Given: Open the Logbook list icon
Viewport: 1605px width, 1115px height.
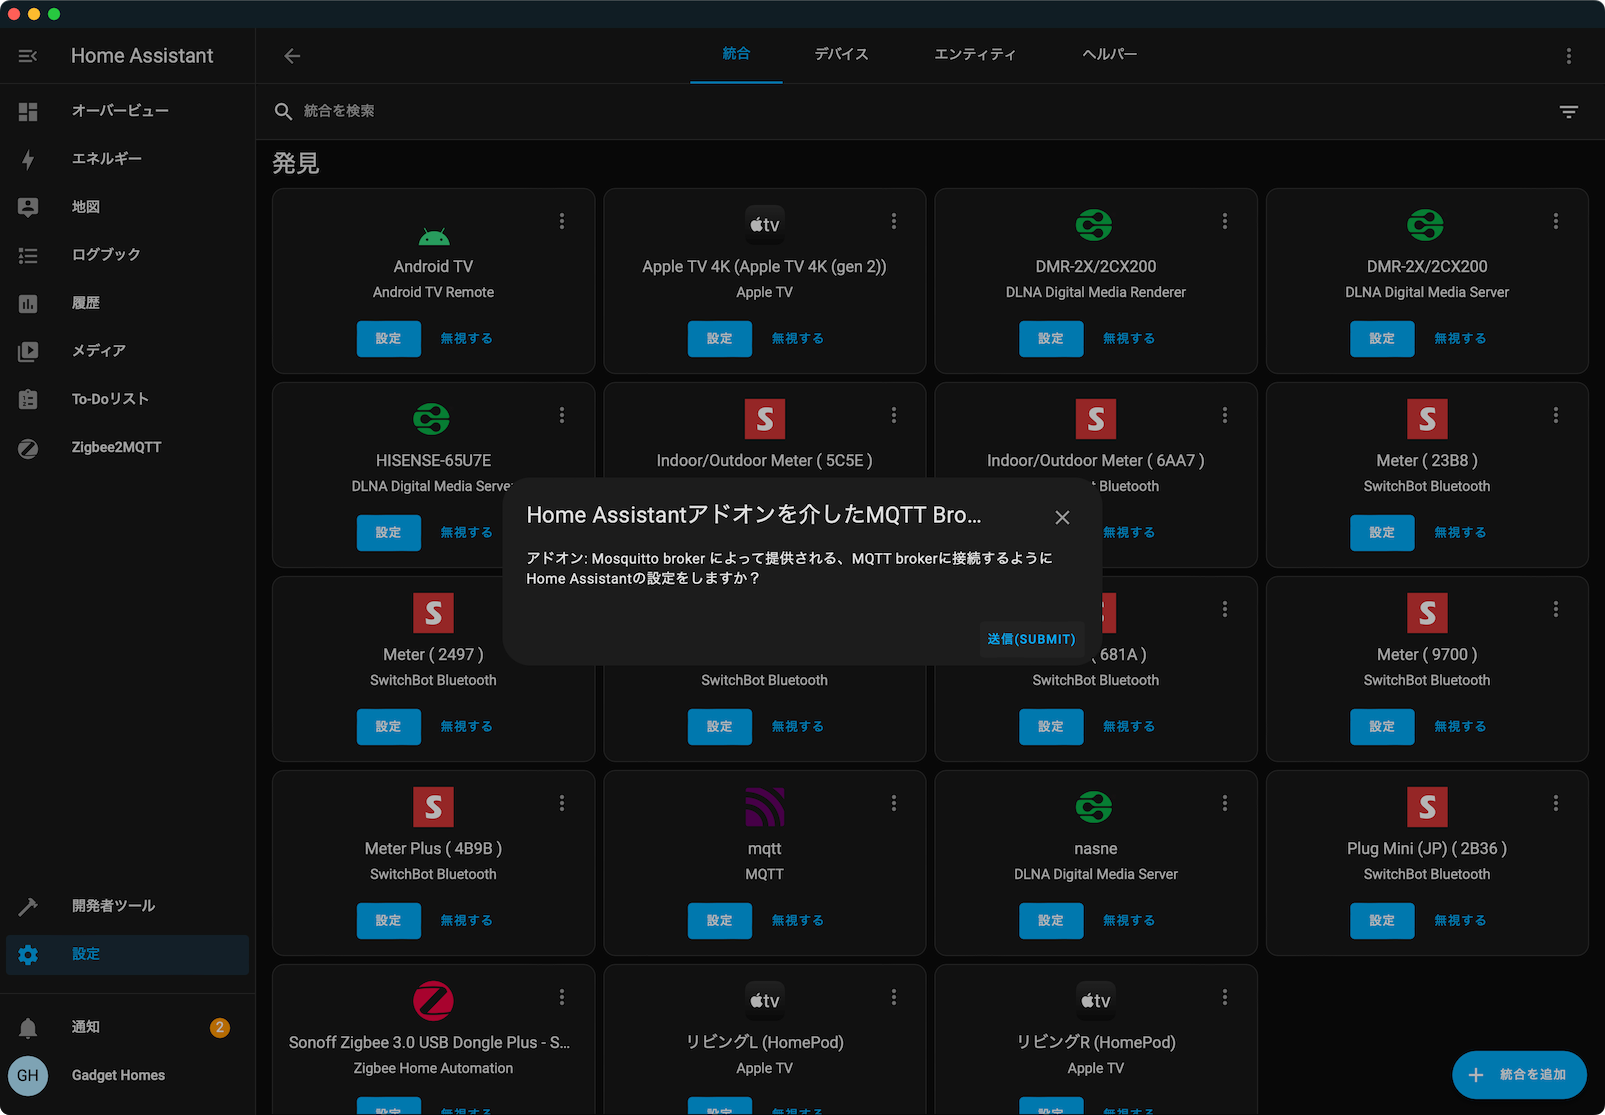Looking at the screenshot, I should [x=28, y=255].
